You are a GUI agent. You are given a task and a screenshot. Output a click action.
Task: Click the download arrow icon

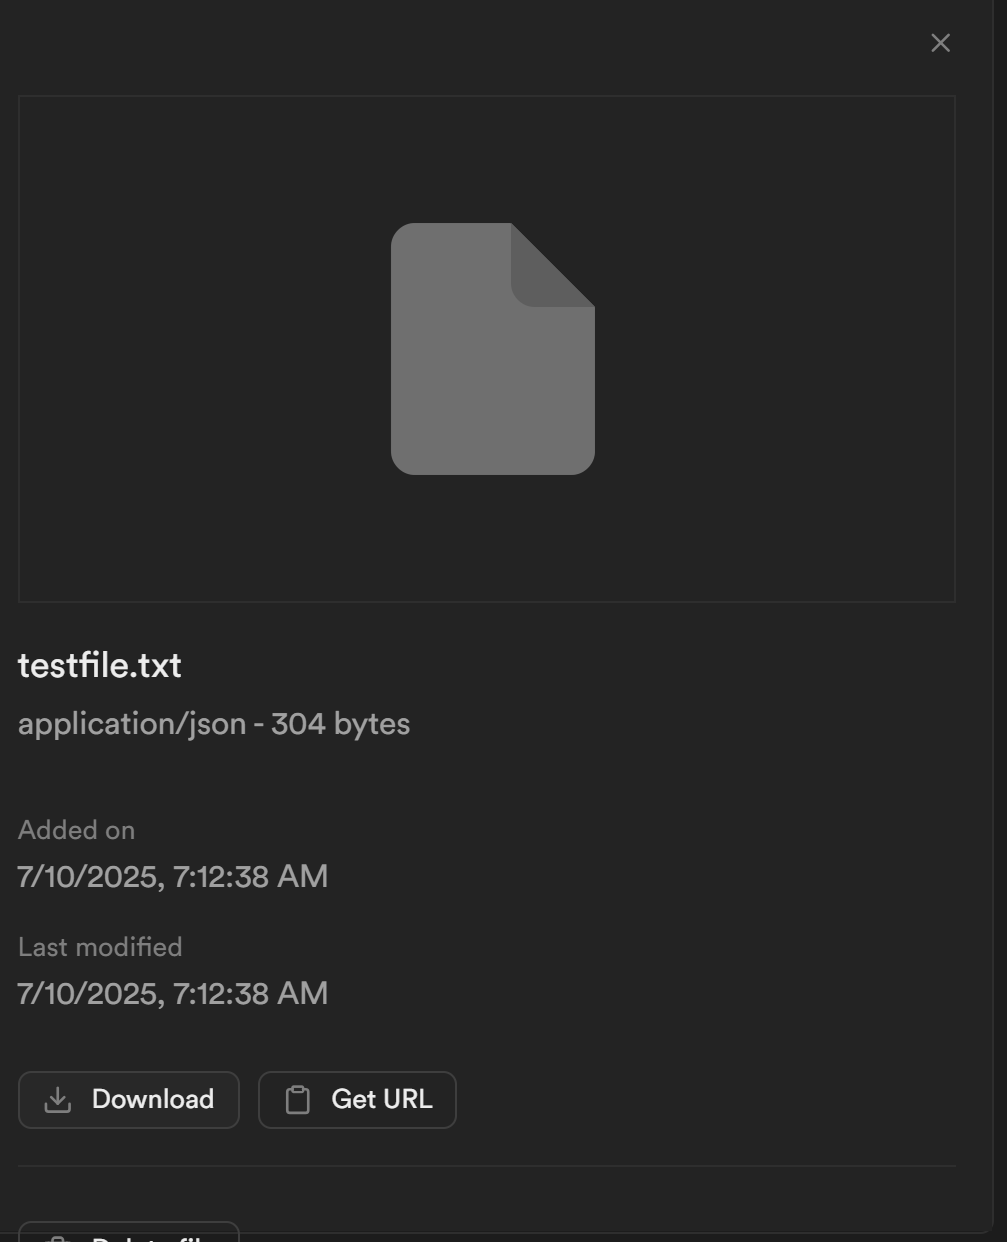pos(58,1100)
